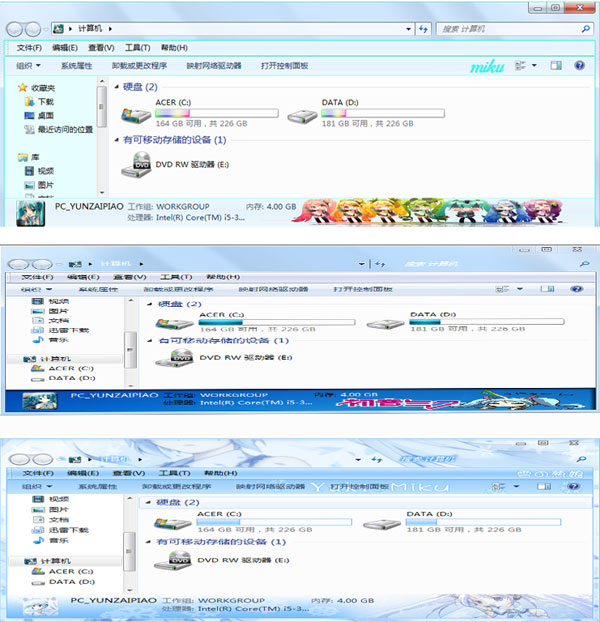Change view icon in top window toolbar
Screen dimensions: 600x622
[x=520, y=65]
